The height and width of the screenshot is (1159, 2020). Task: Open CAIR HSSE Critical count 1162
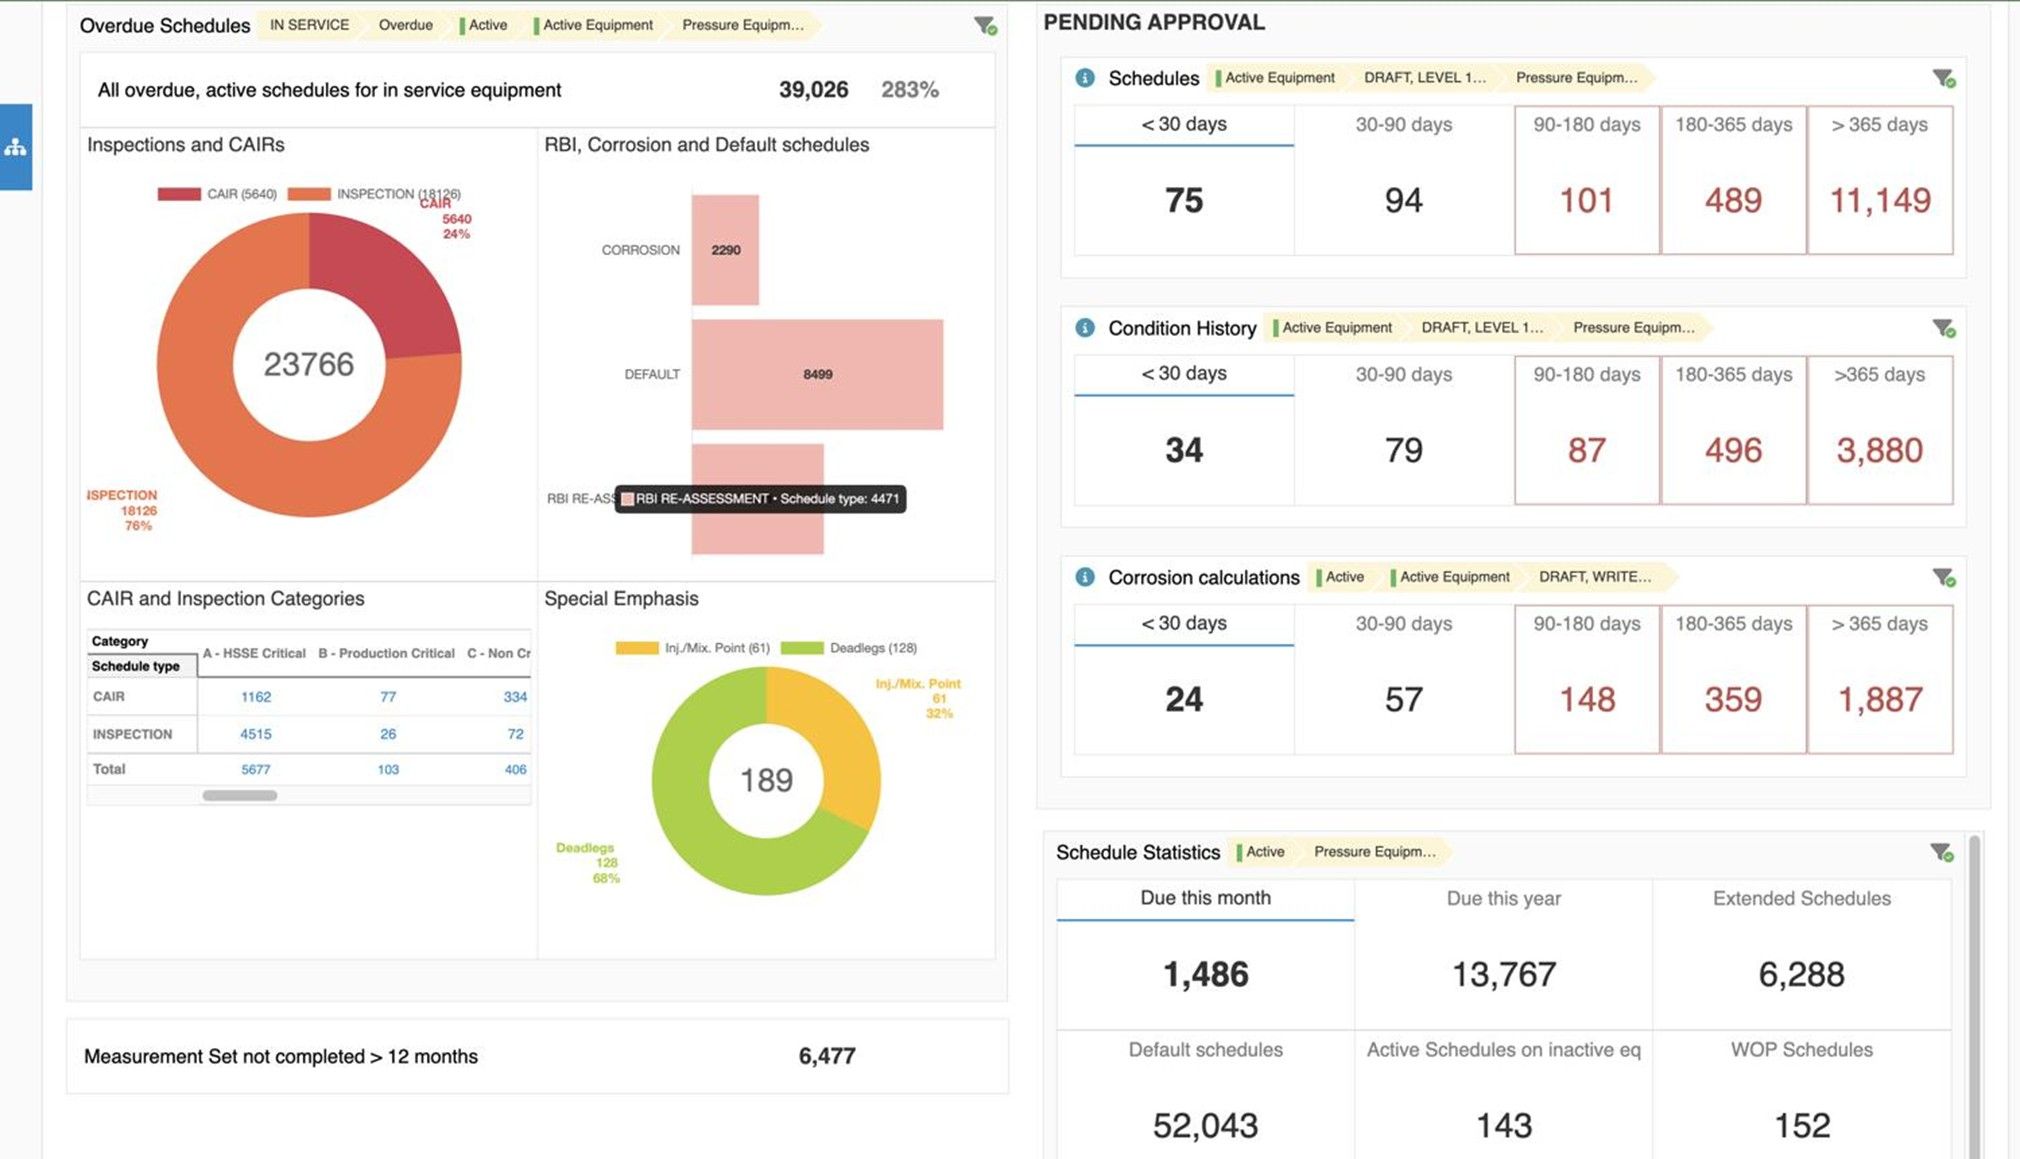(256, 697)
